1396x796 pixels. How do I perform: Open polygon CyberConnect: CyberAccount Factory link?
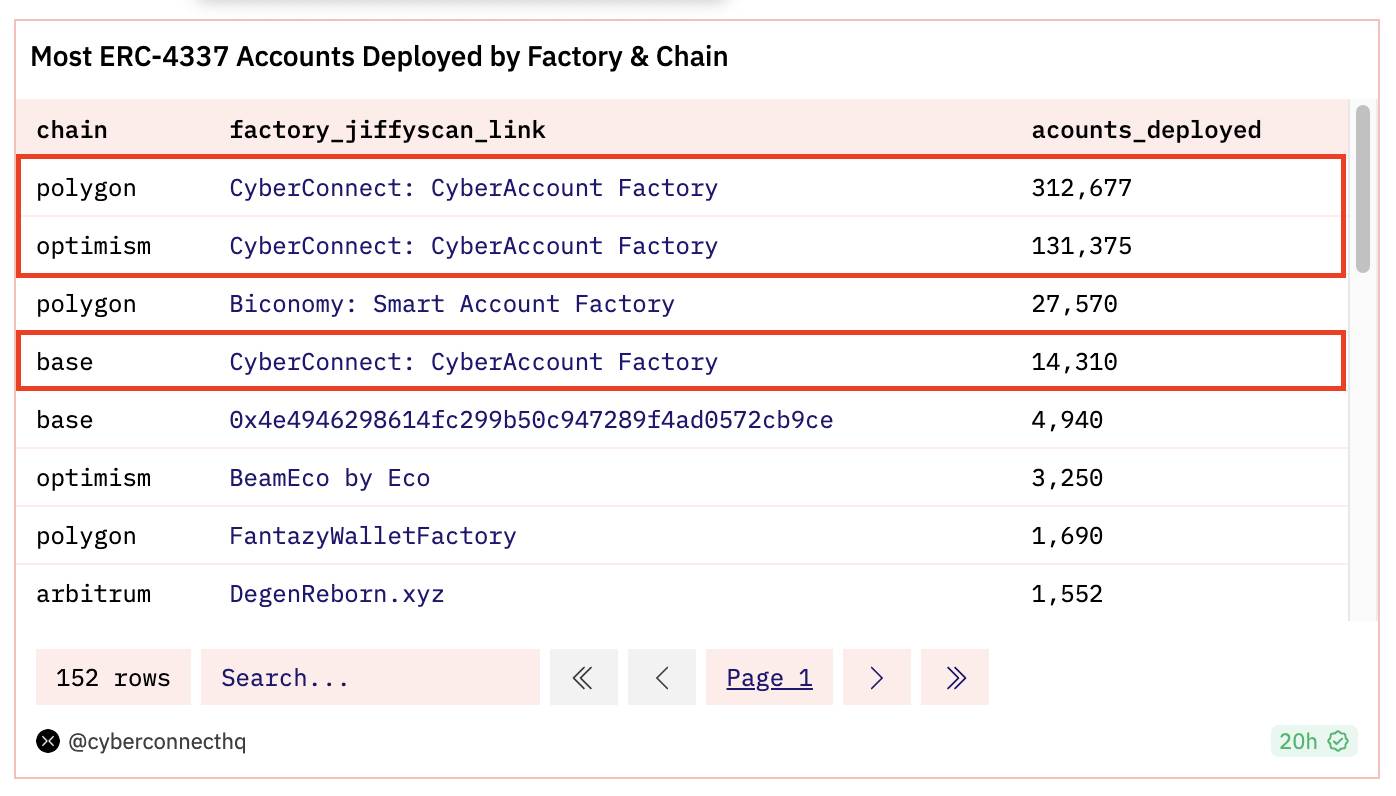click(473, 188)
